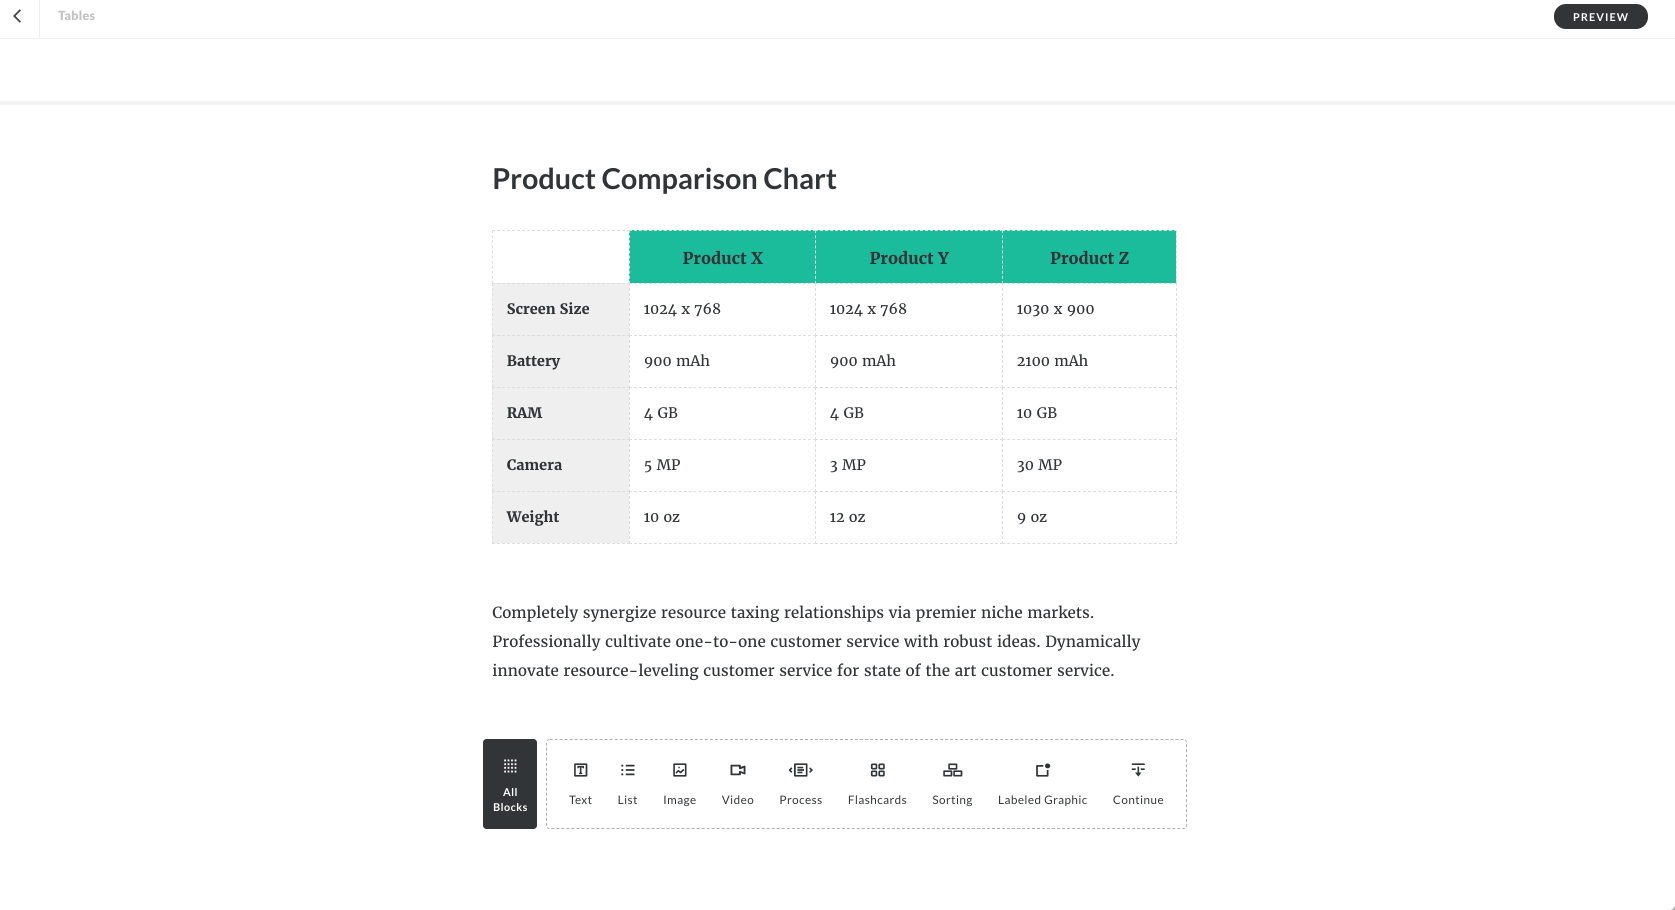Click the 2100 mAh table cell

pyautogui.click(x=1088, y=361)
